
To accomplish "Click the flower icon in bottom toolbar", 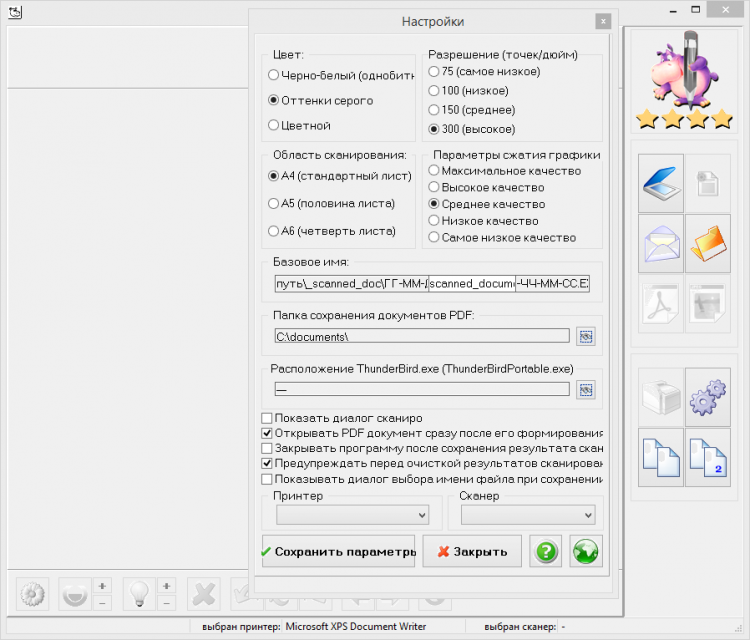I will (x=33, y=594).
